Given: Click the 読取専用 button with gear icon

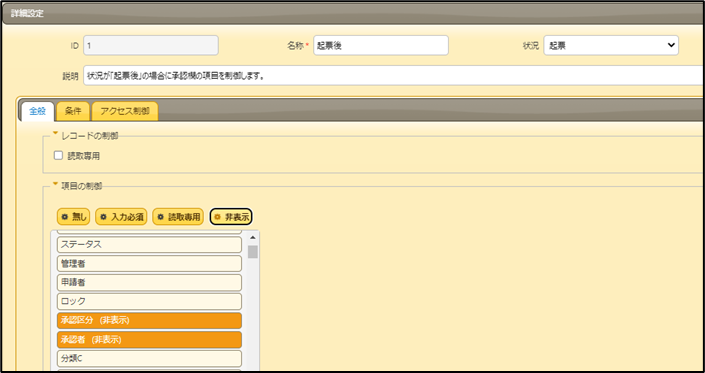Looking at the screenshot, I should (178, 217).
